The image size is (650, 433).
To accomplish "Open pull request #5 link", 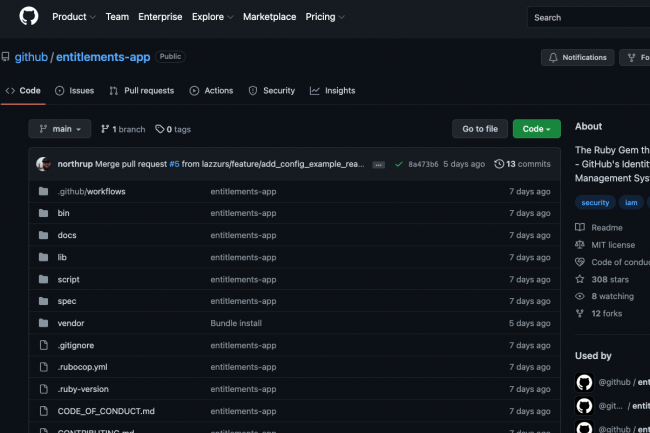I will [x=174, y=164].
